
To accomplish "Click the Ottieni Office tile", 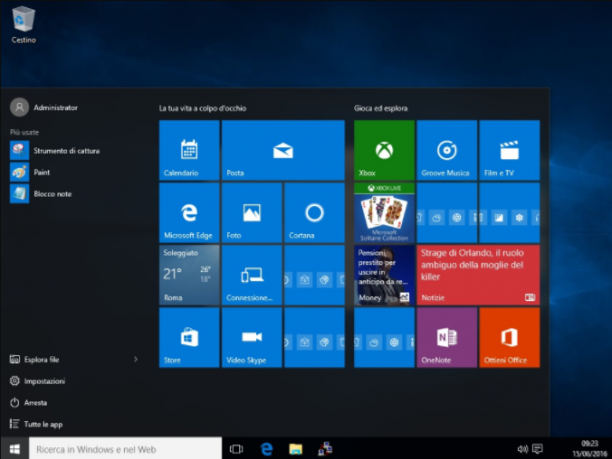I will [509, 338].
